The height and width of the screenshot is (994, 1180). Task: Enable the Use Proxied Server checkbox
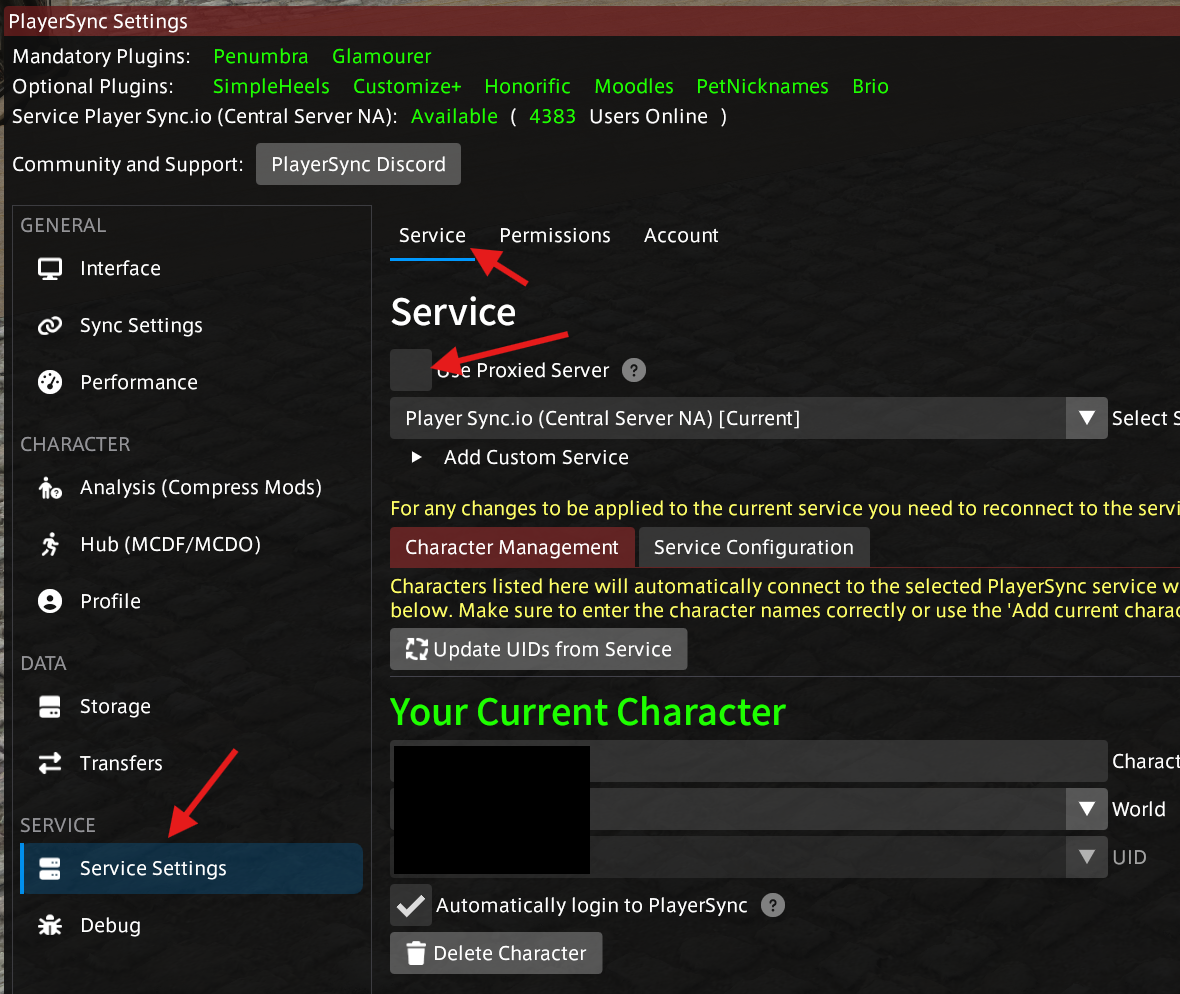click(410, 371)
